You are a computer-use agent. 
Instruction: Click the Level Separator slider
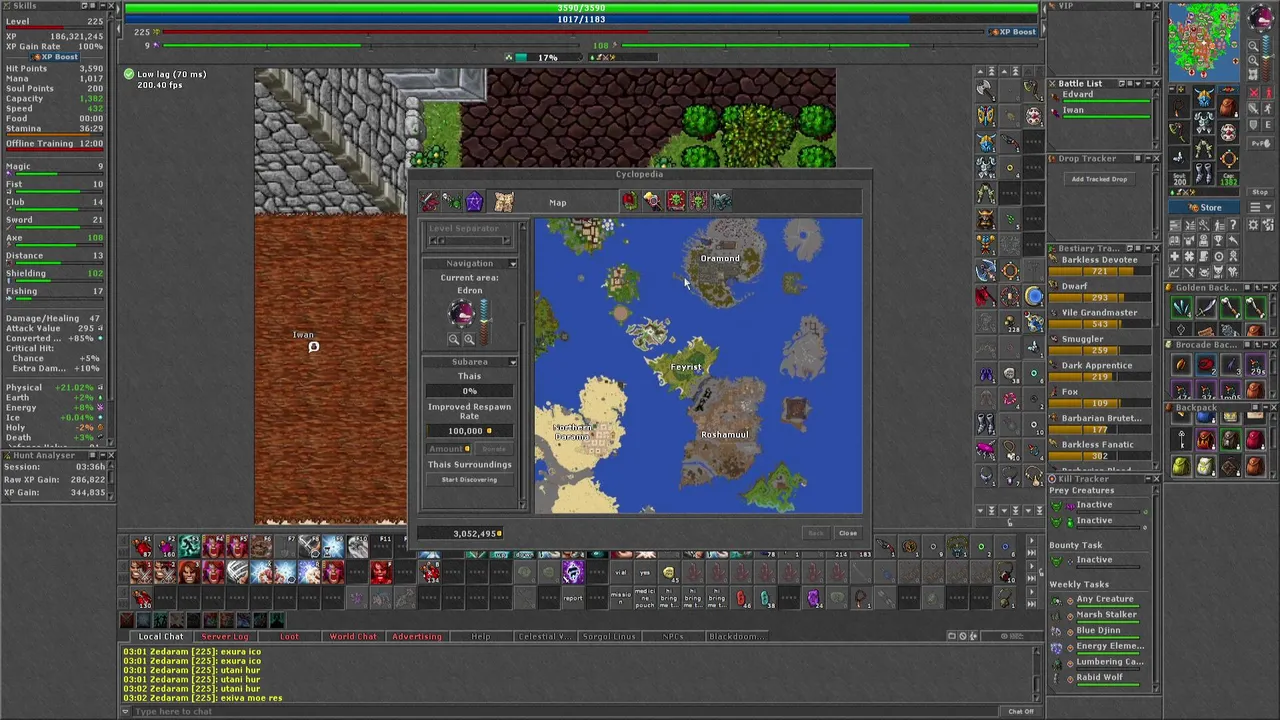click(x=469, y=241)
